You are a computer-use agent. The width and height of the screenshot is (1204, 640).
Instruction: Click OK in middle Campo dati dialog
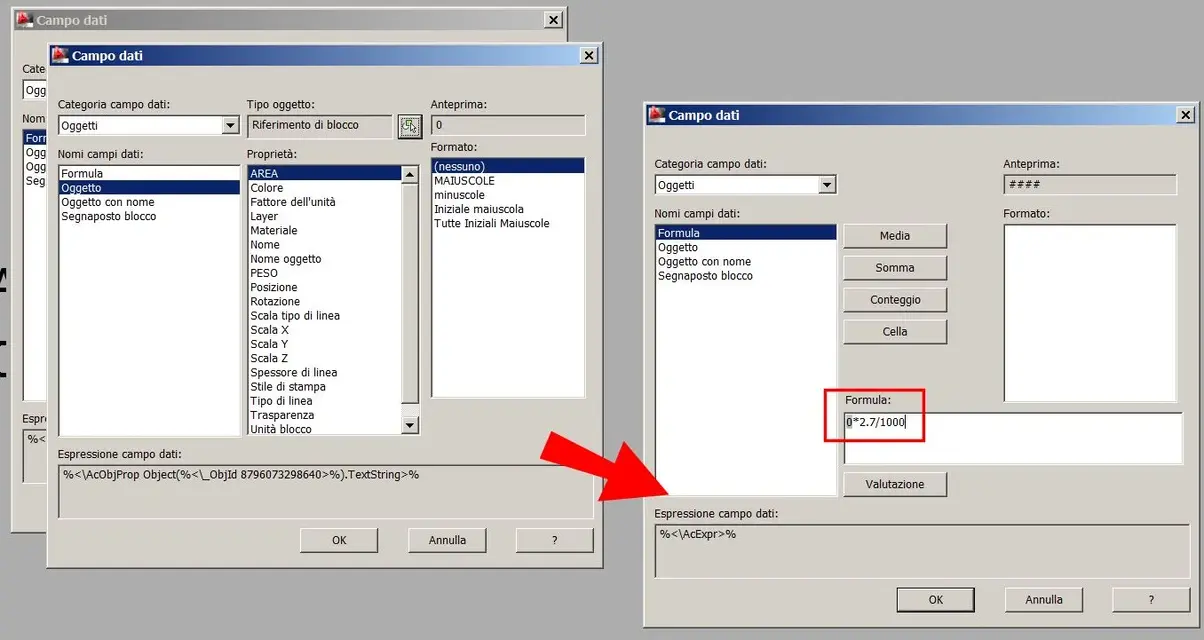(x=339, y=540)
